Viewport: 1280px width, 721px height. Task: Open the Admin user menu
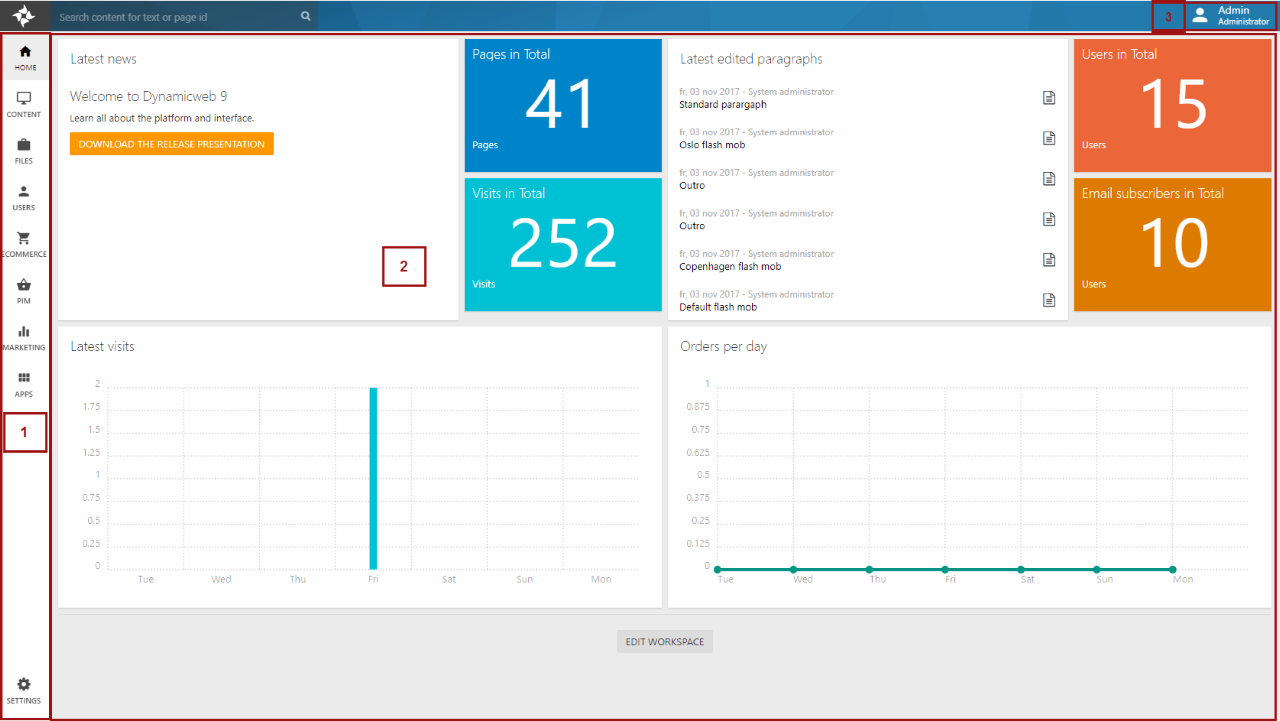click(x=1231, y=16)
